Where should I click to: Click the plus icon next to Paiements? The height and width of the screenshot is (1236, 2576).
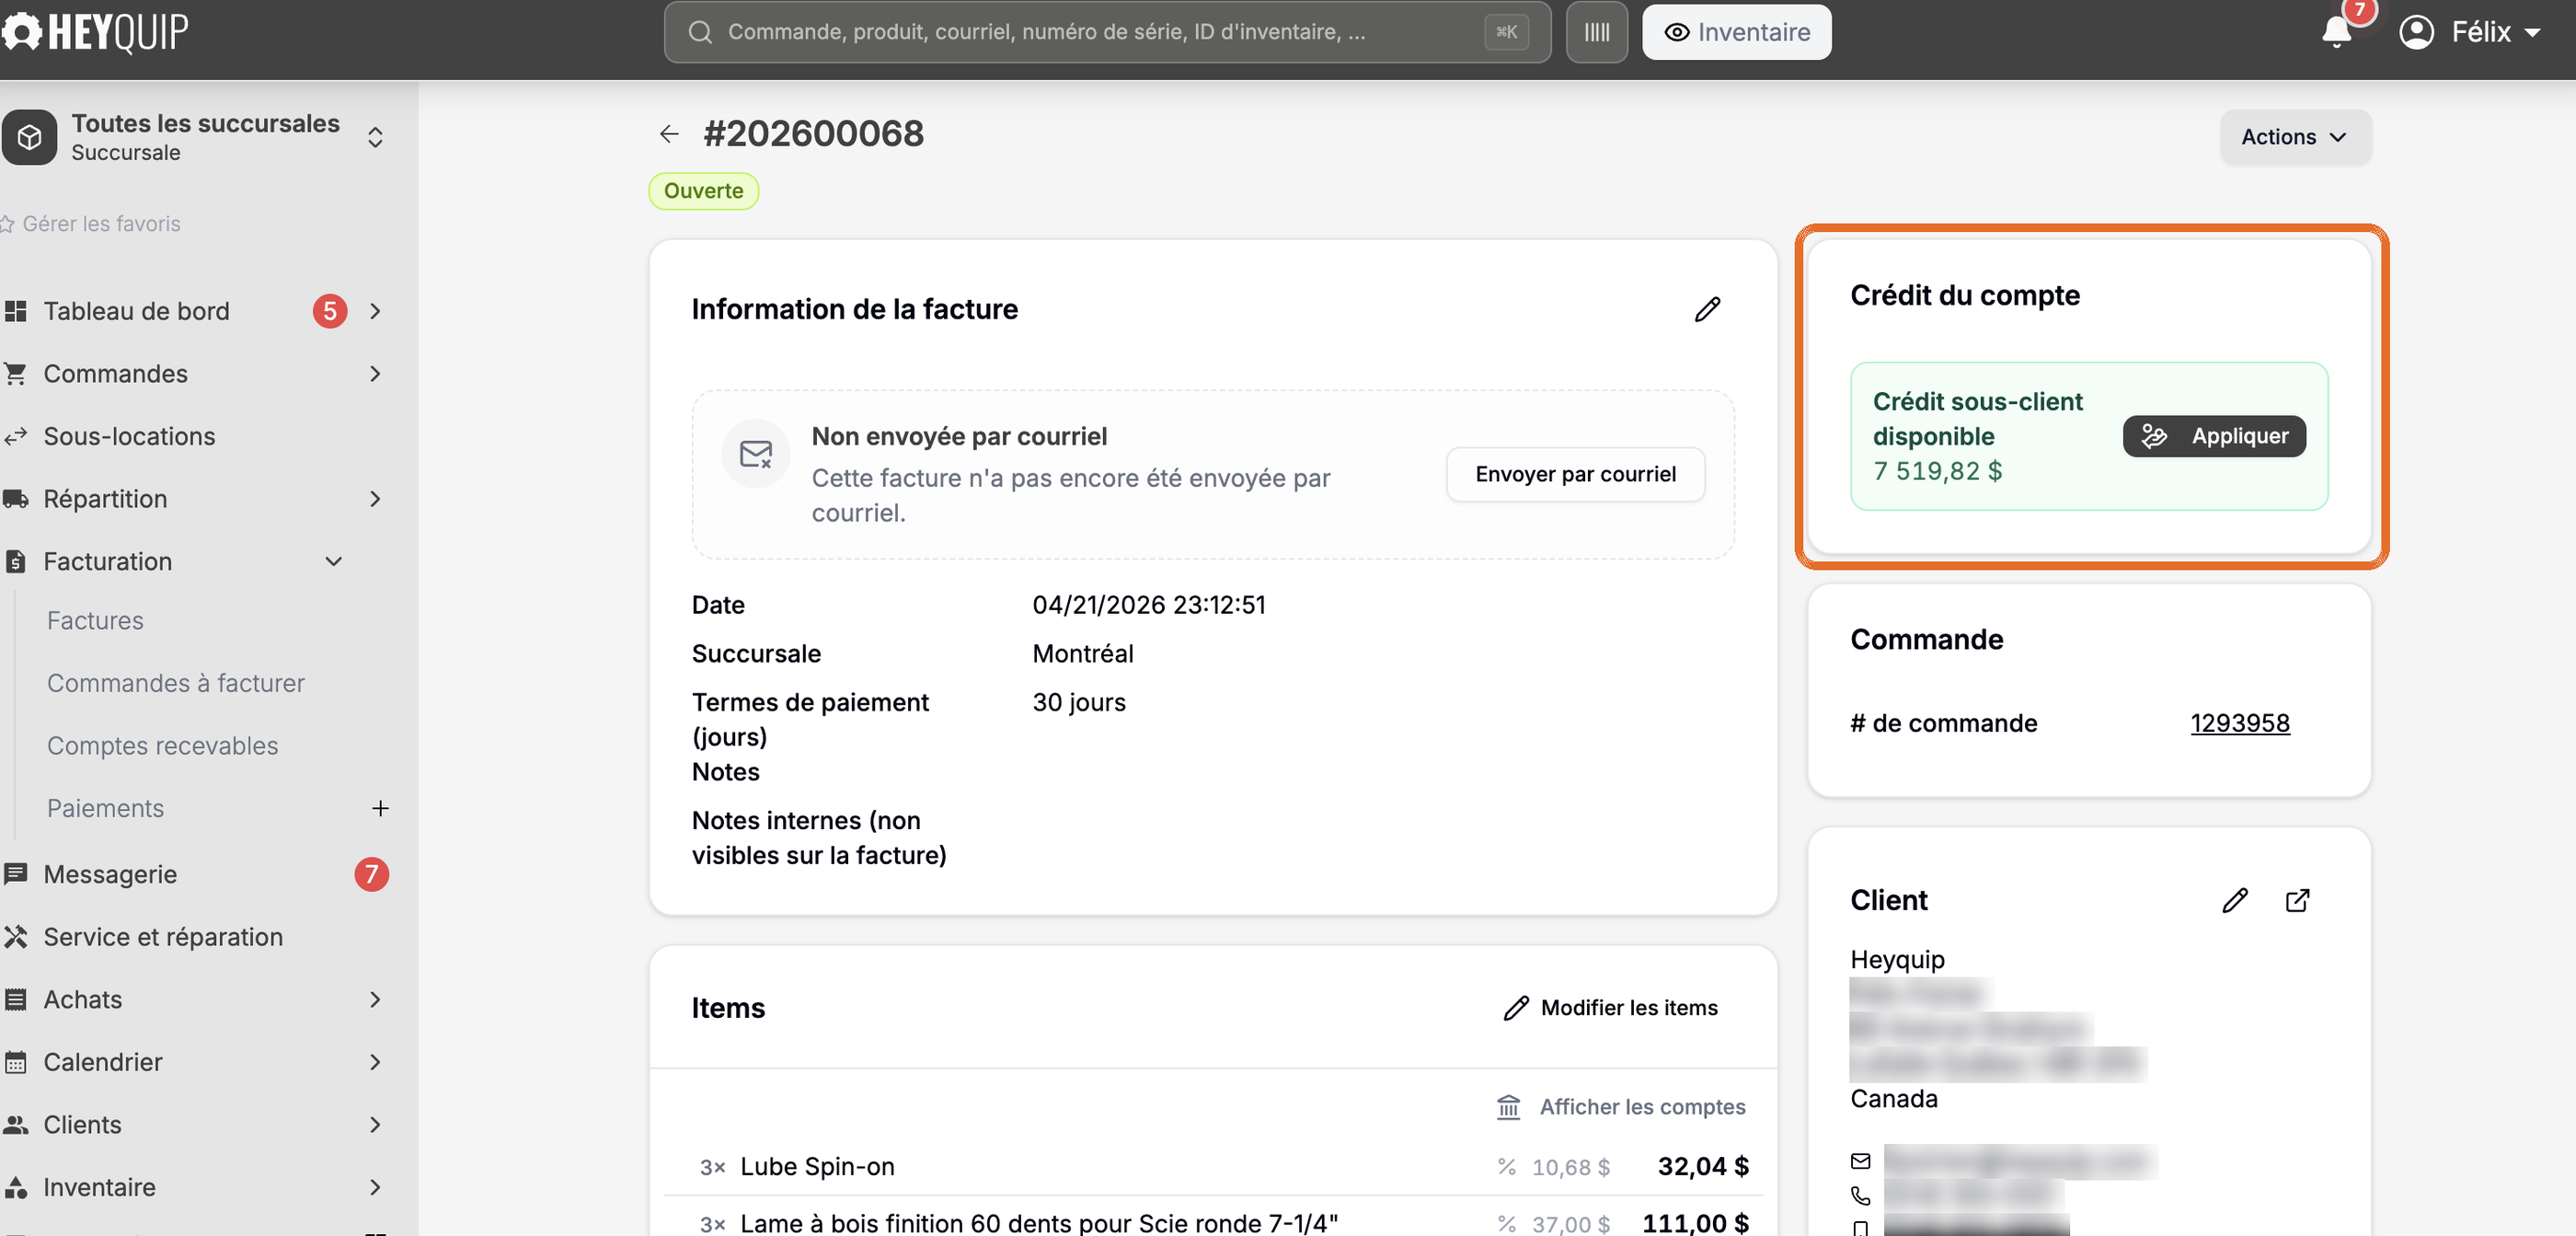380,808
